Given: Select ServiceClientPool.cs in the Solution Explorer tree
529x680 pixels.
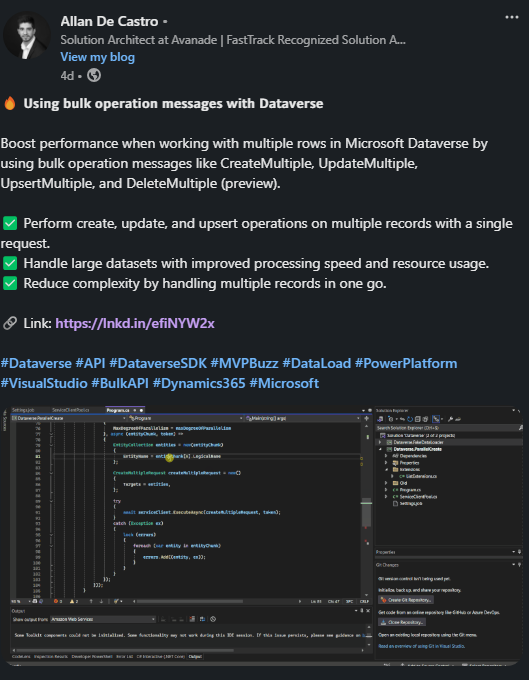Looking at the screenshot, I should pyautogui.click(x=415, y=497).
